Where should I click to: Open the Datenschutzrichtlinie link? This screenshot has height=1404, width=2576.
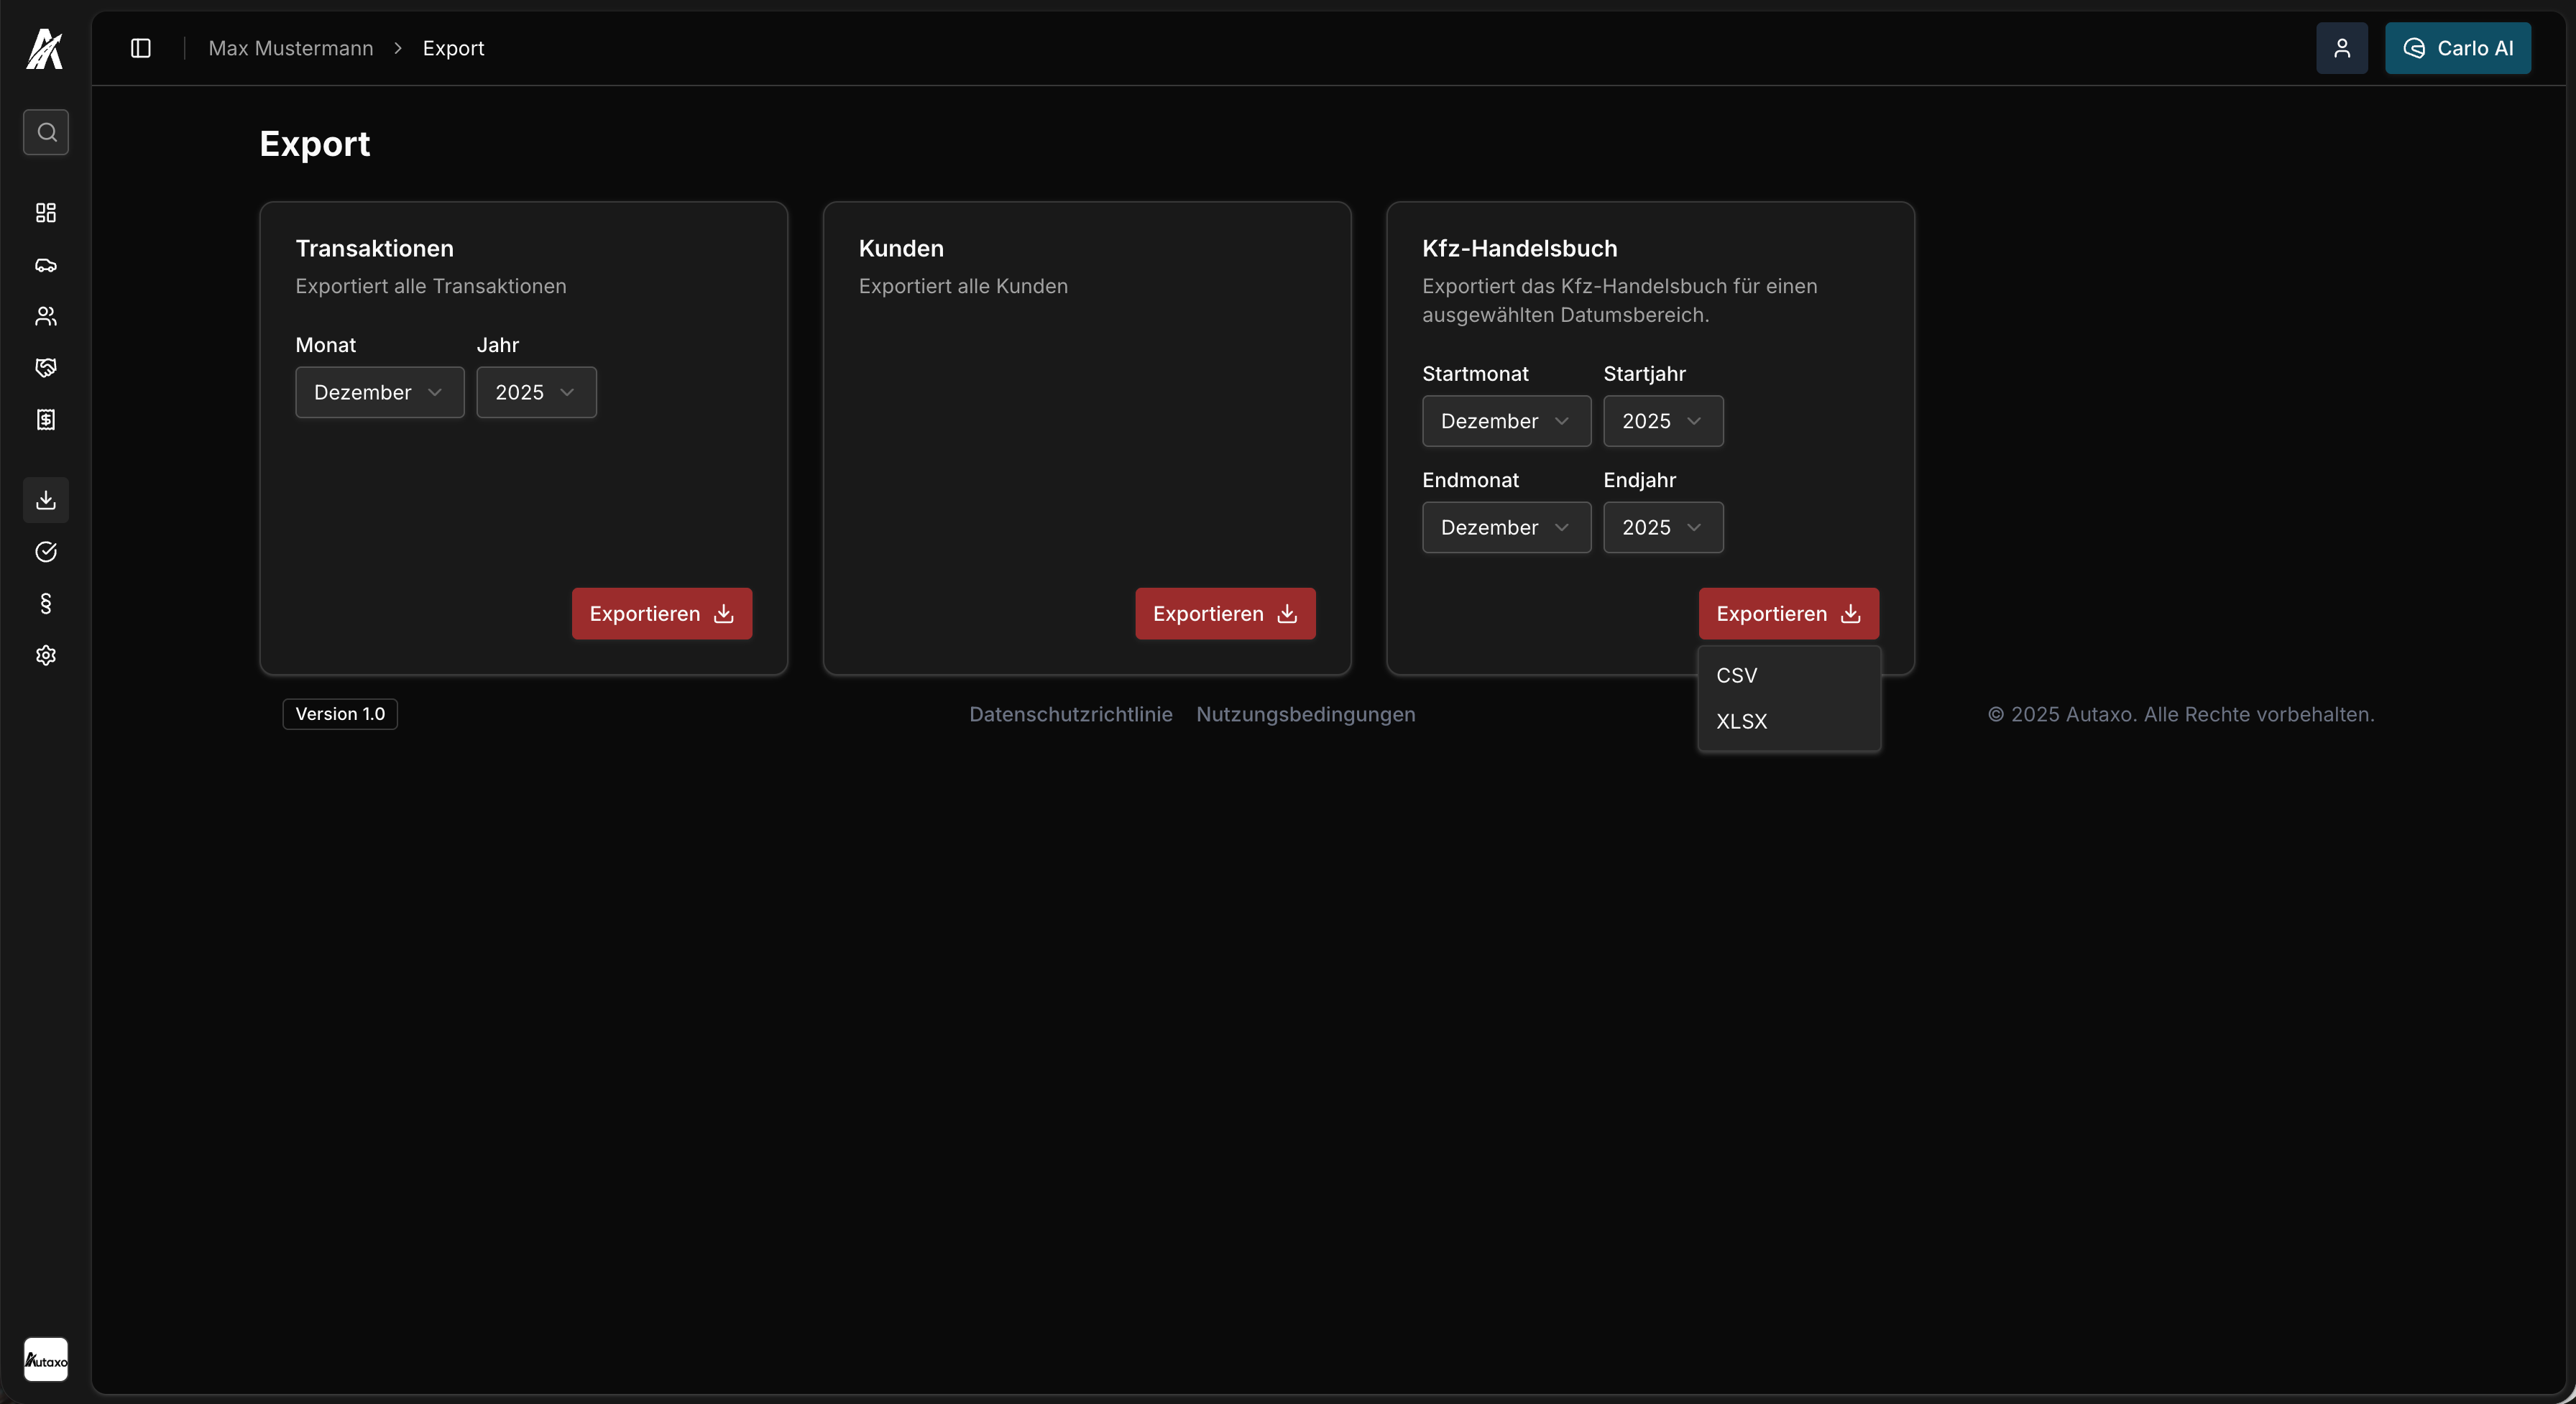pyautogui.click(x=1070, y=714)
